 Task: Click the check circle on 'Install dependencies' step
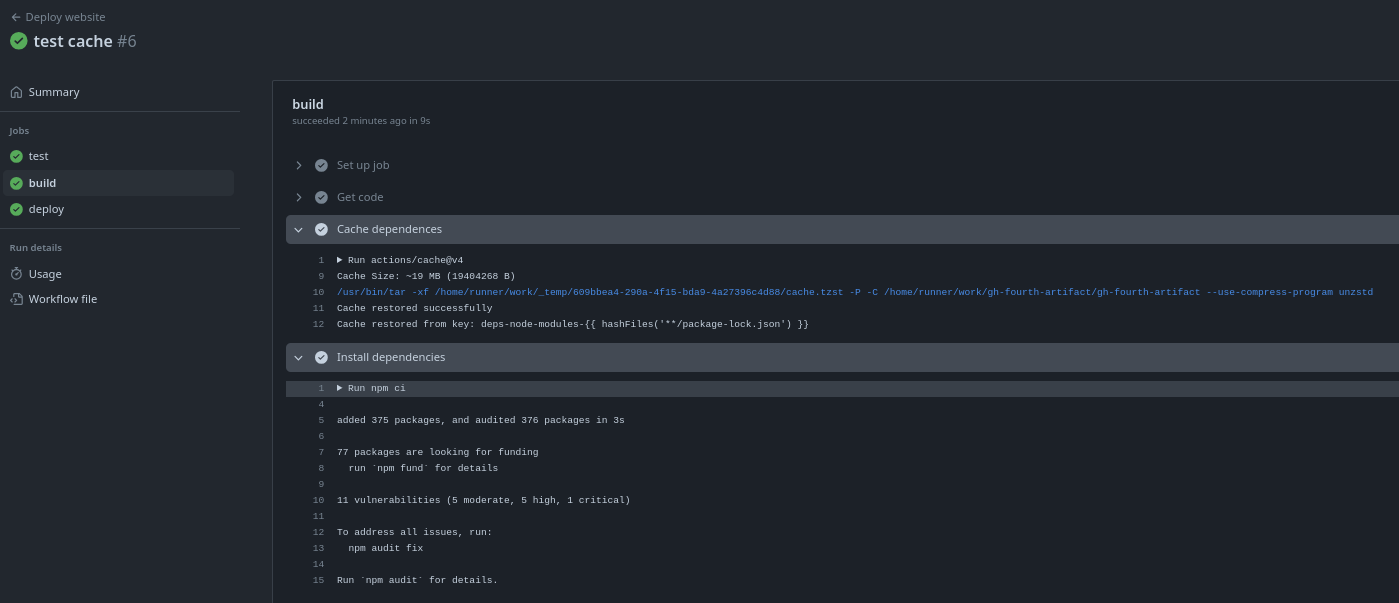(x=321, y=357)
